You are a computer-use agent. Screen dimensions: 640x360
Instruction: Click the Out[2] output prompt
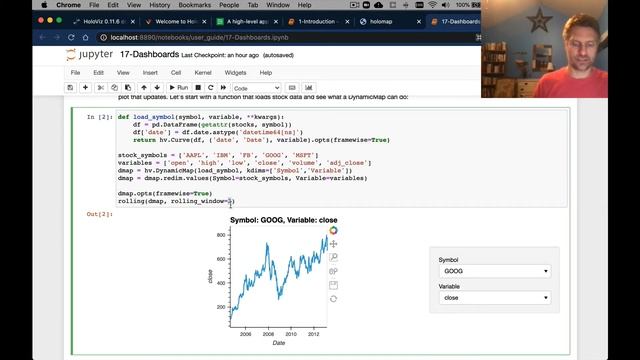[99, 214]
